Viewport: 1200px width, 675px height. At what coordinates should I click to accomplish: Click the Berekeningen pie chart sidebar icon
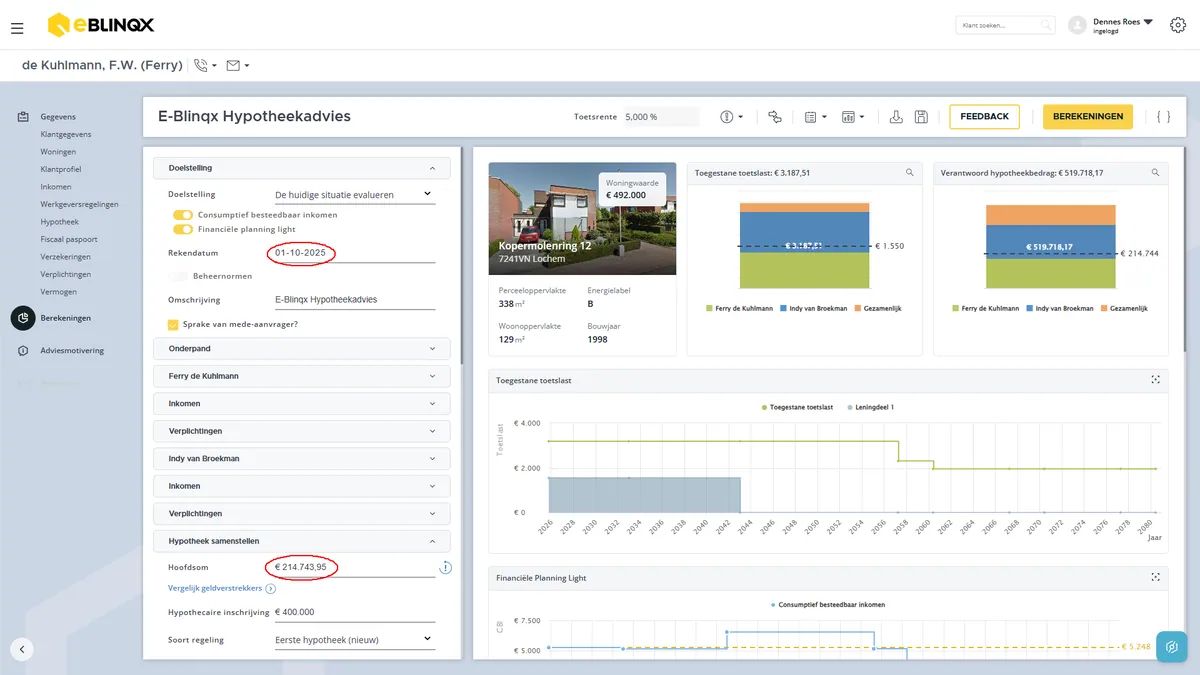[x=22, y=318]
